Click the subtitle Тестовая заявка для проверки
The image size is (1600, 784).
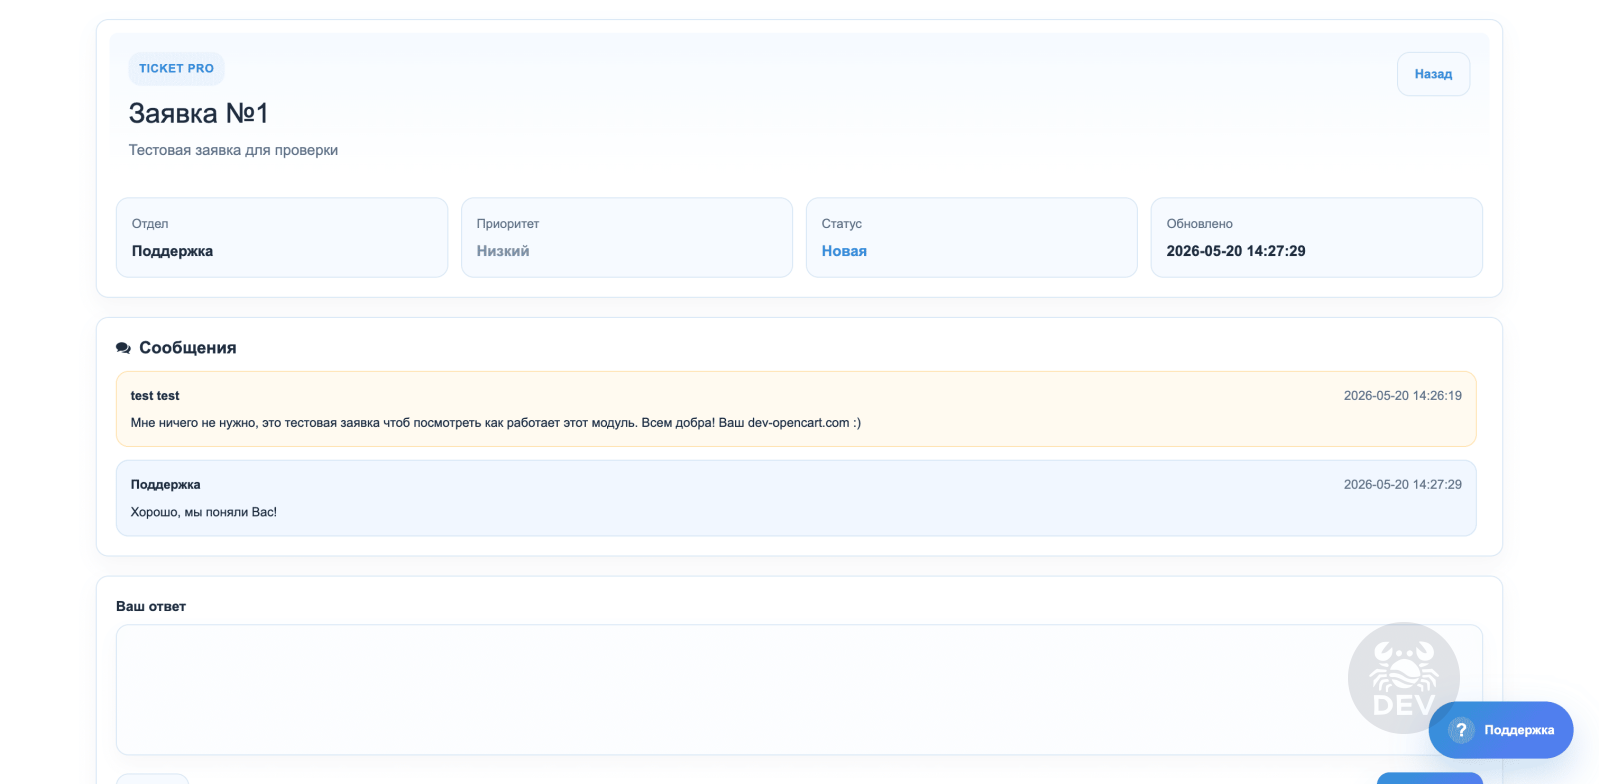(x=233, y=150)
